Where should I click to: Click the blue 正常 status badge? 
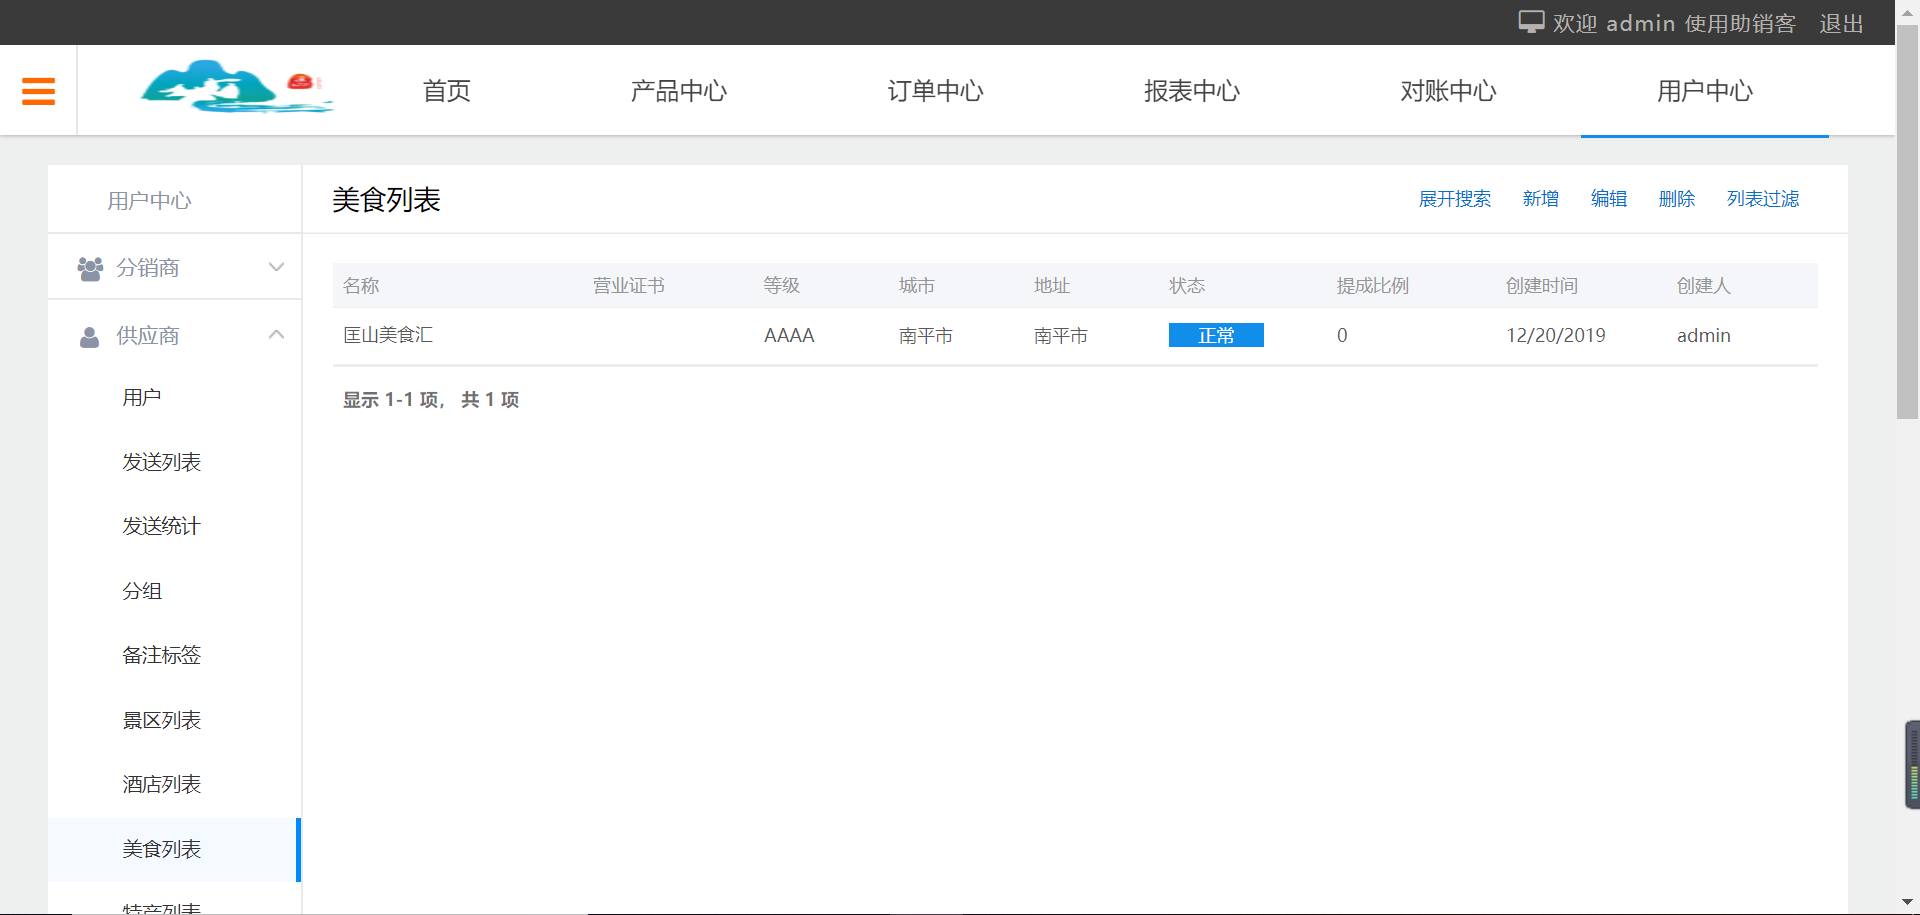[1216, 336]
